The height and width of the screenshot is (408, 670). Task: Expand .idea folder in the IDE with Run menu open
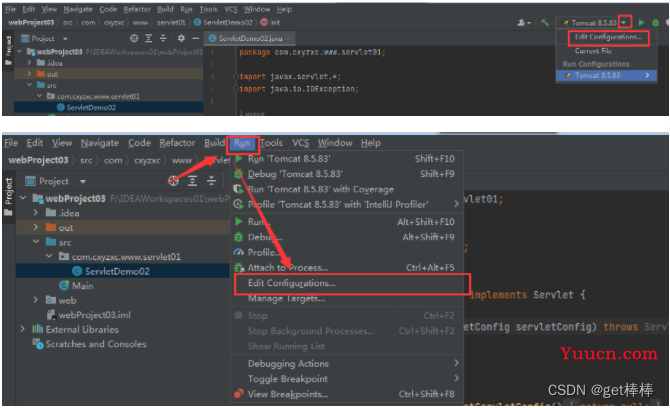tap(36, 213)
